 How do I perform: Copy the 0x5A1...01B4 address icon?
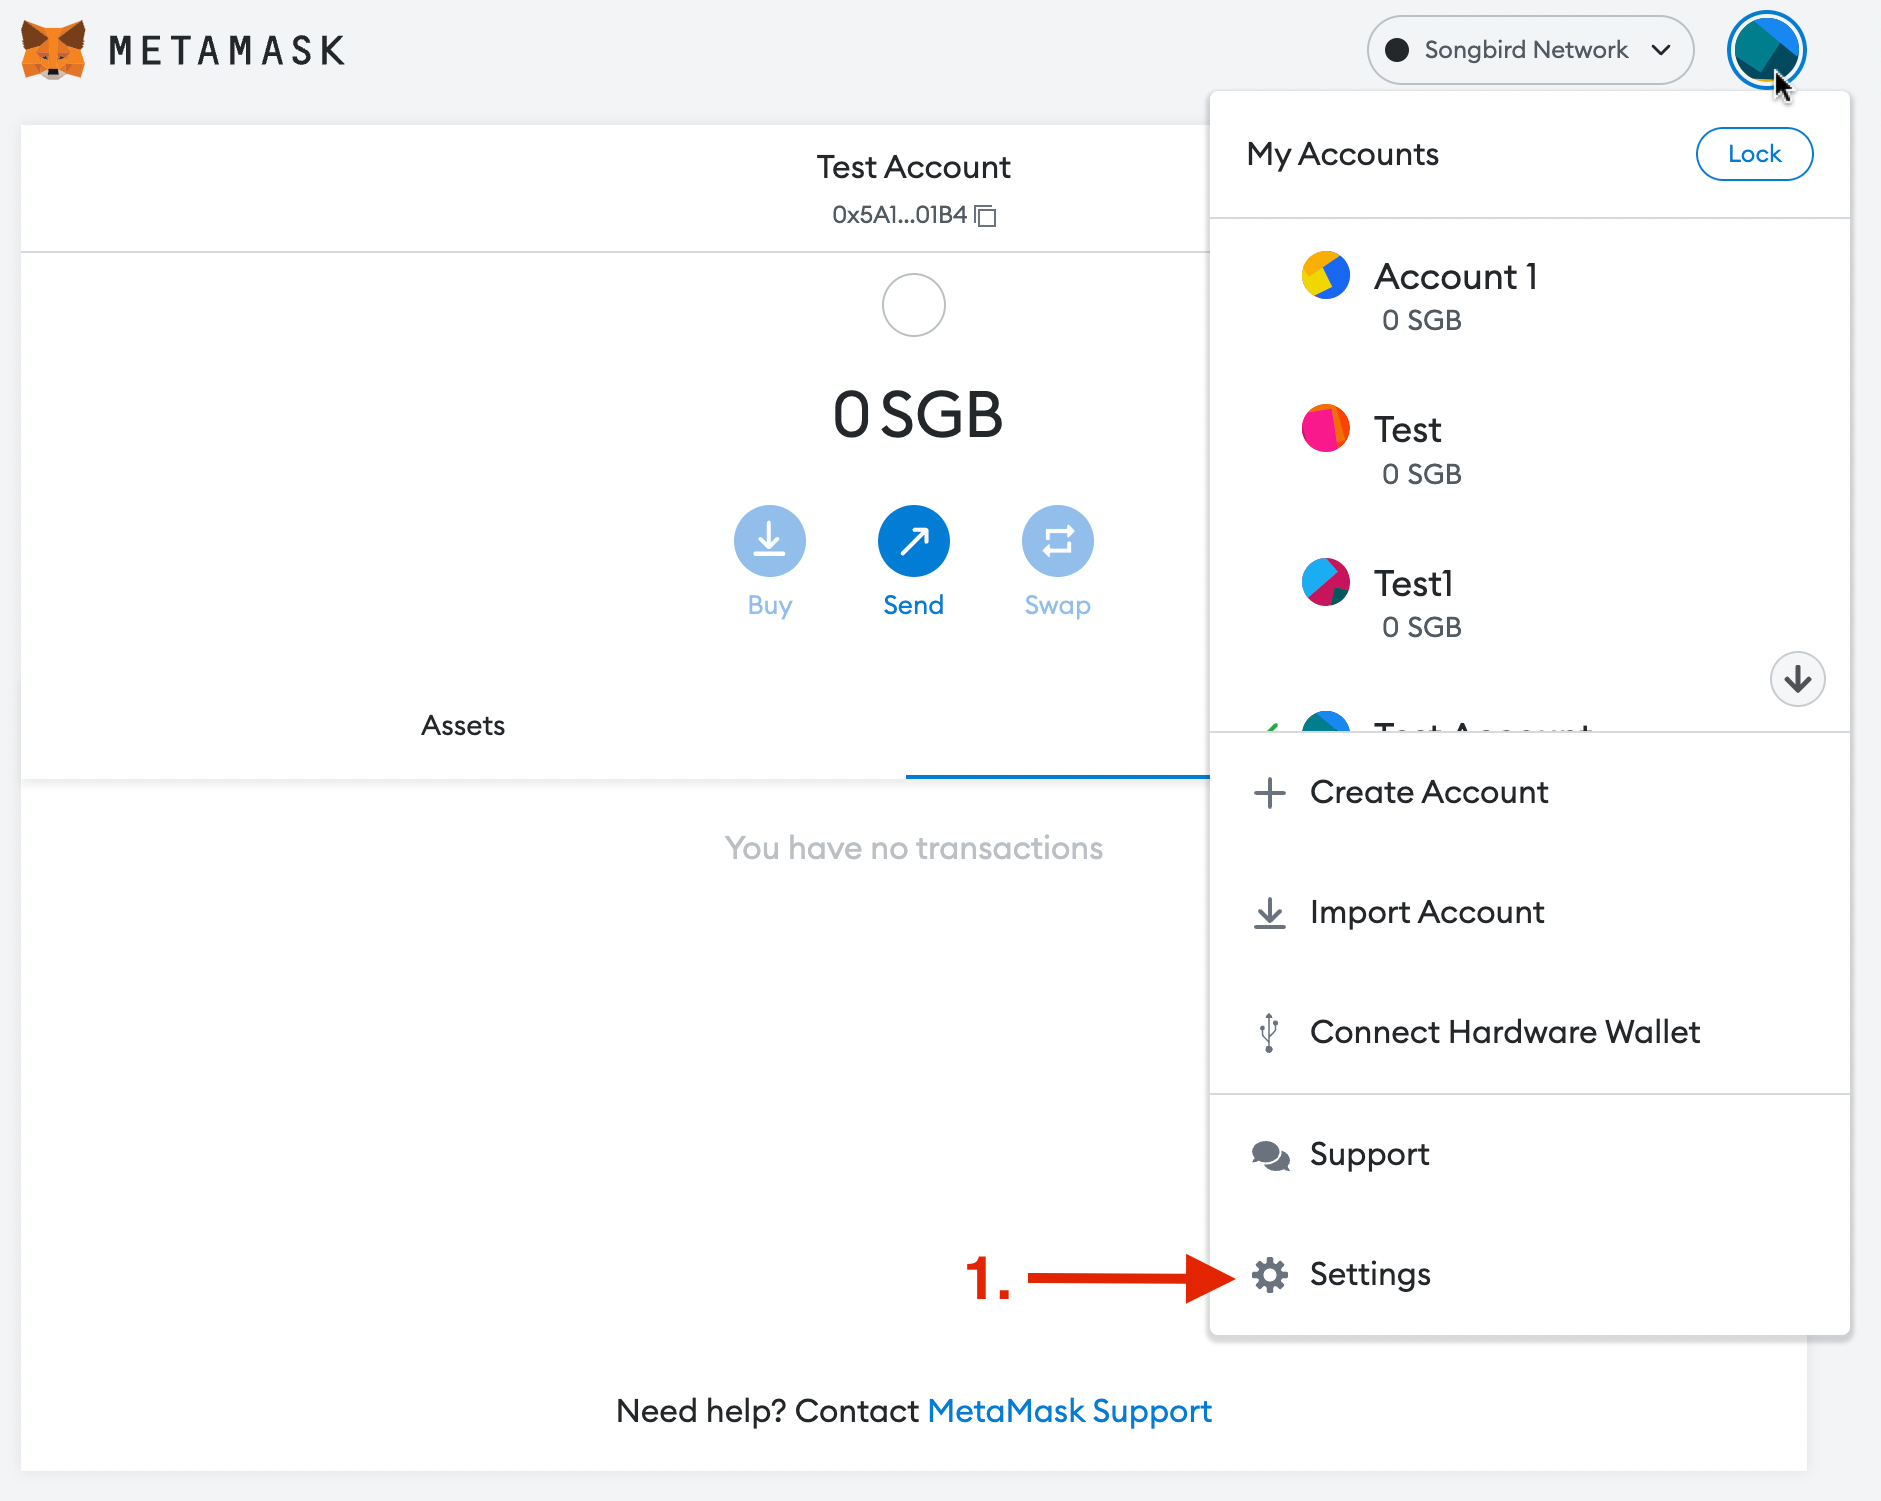(986, 215)
